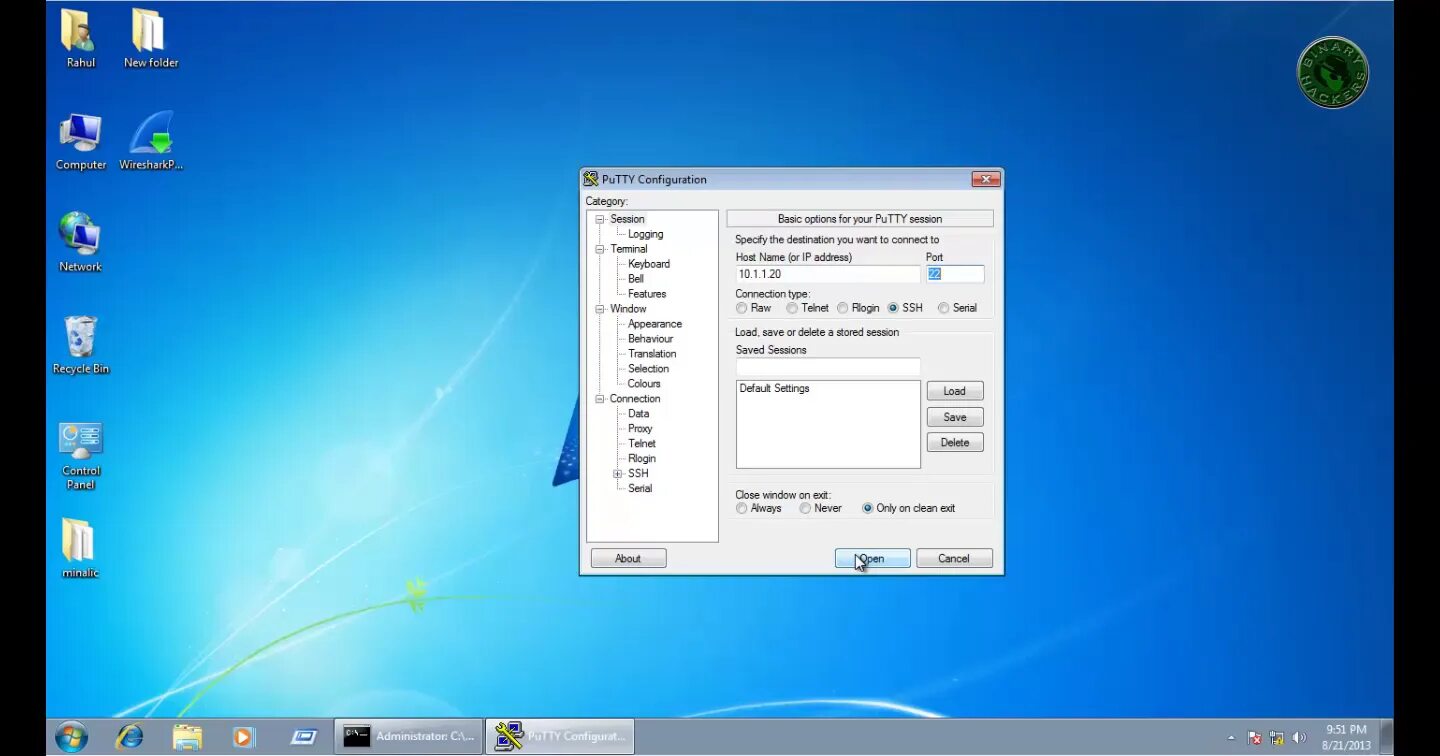Open Windows Explorer from the taskbar

tap(187, 736)
